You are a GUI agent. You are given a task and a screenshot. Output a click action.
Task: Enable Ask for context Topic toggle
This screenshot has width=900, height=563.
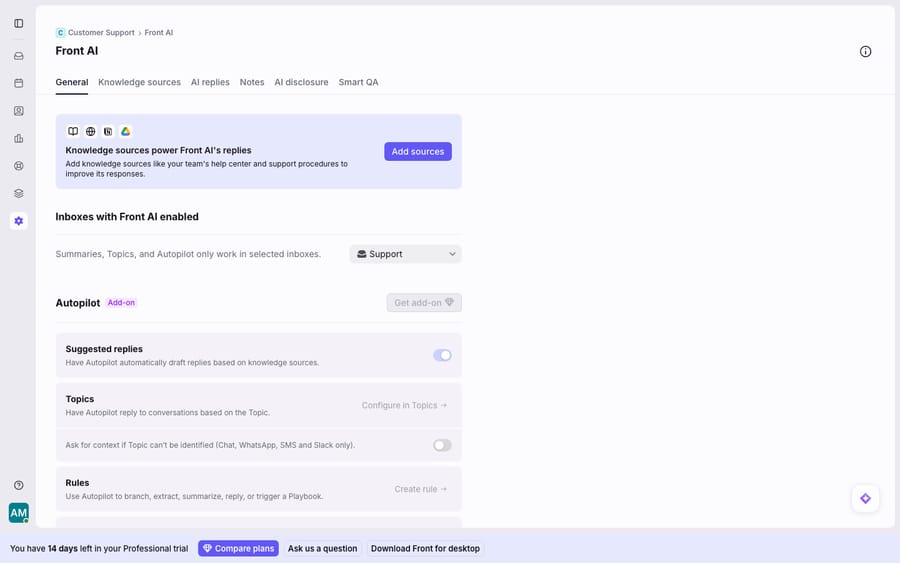pos(442,445)
